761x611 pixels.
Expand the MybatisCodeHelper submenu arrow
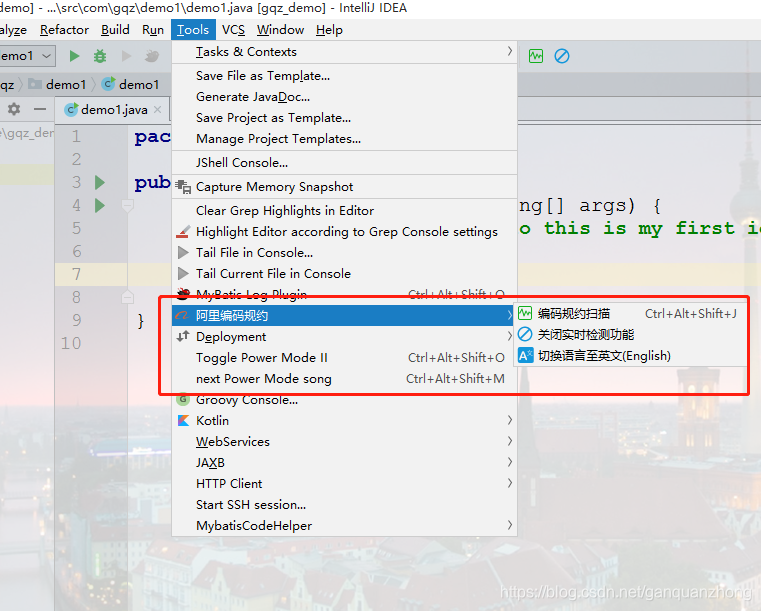[509, 525]
